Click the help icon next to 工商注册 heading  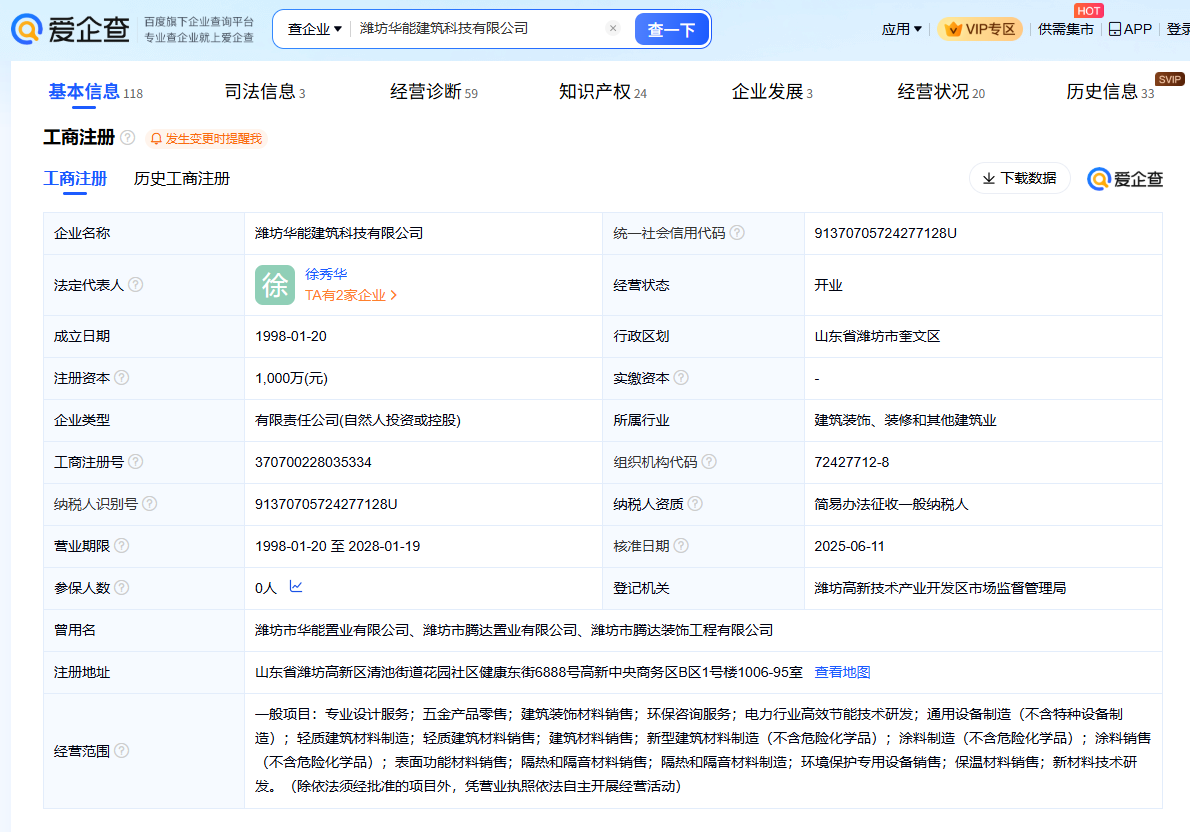(x=128, y=138)
